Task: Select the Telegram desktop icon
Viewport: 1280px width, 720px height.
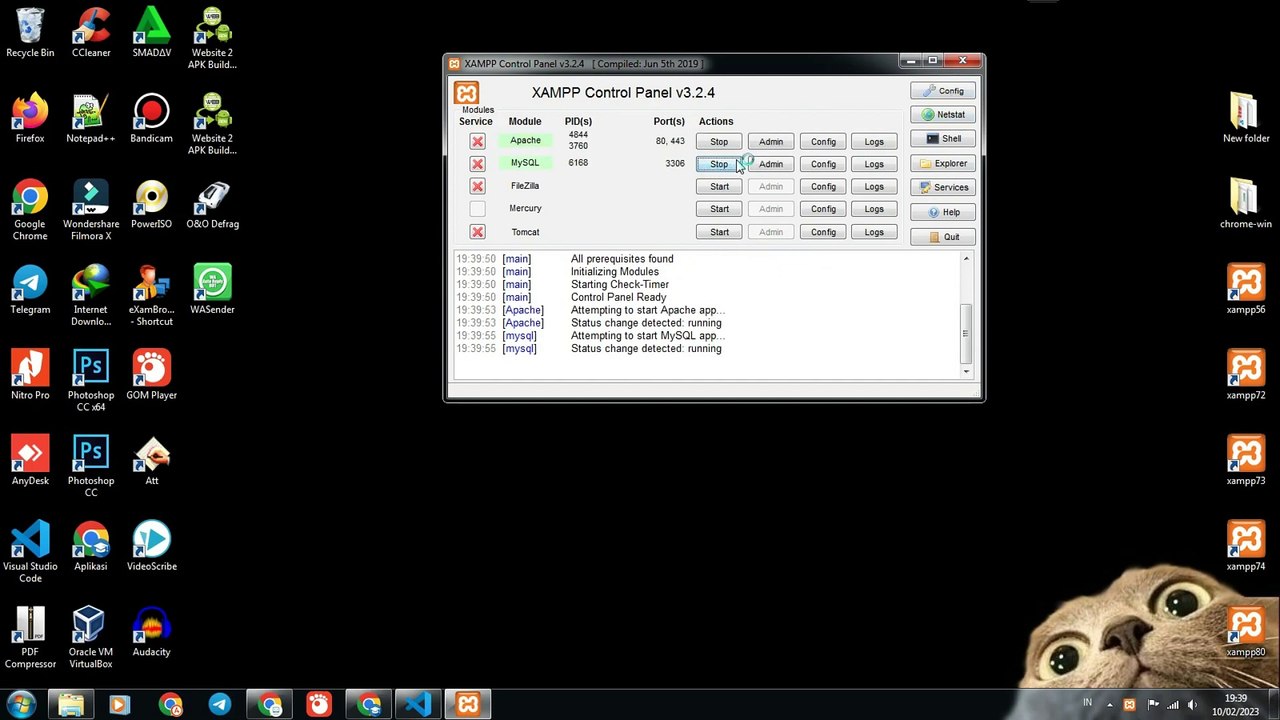Action: (x=30, y=291)
